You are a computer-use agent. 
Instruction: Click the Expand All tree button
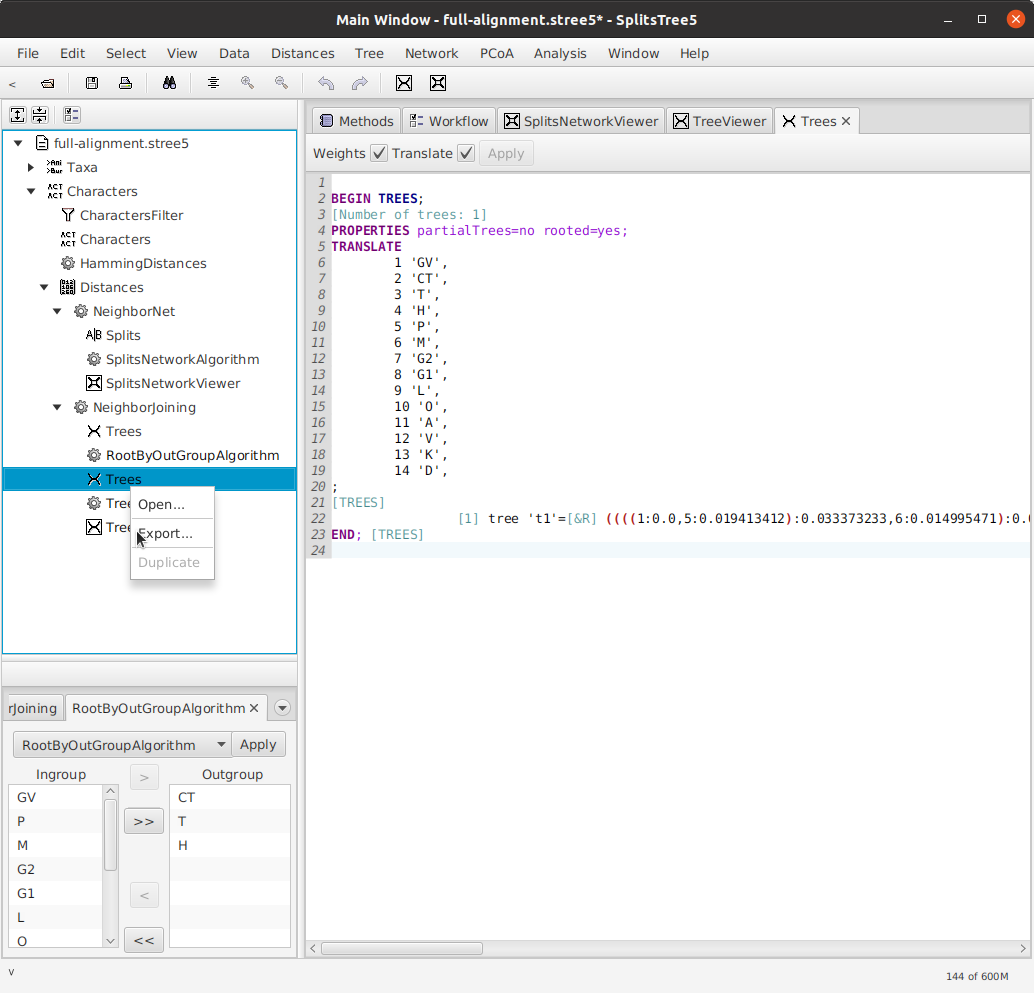17,115
